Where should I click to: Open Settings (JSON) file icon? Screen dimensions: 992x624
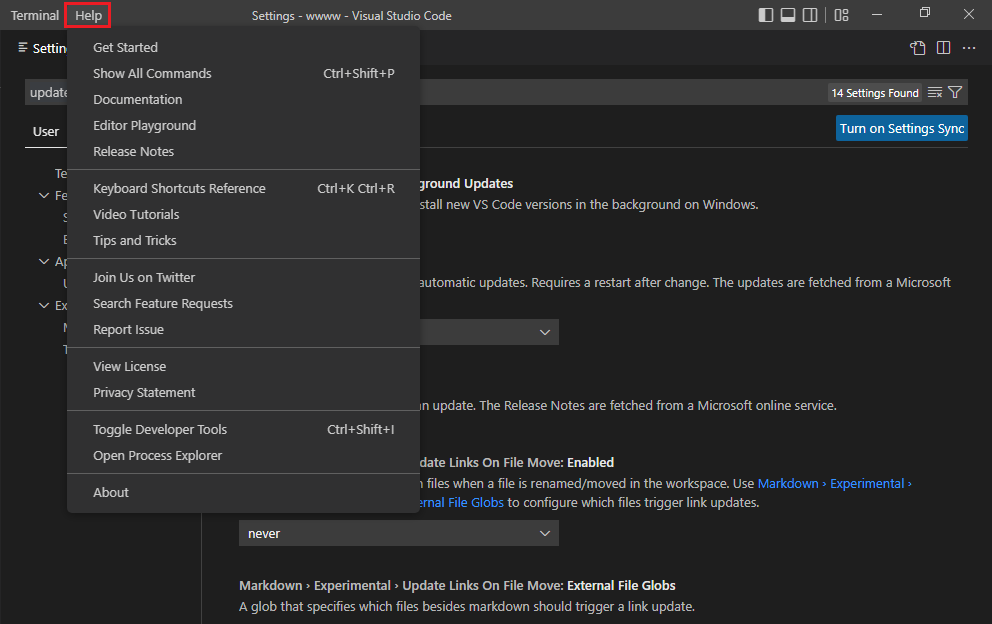point(917,48)
